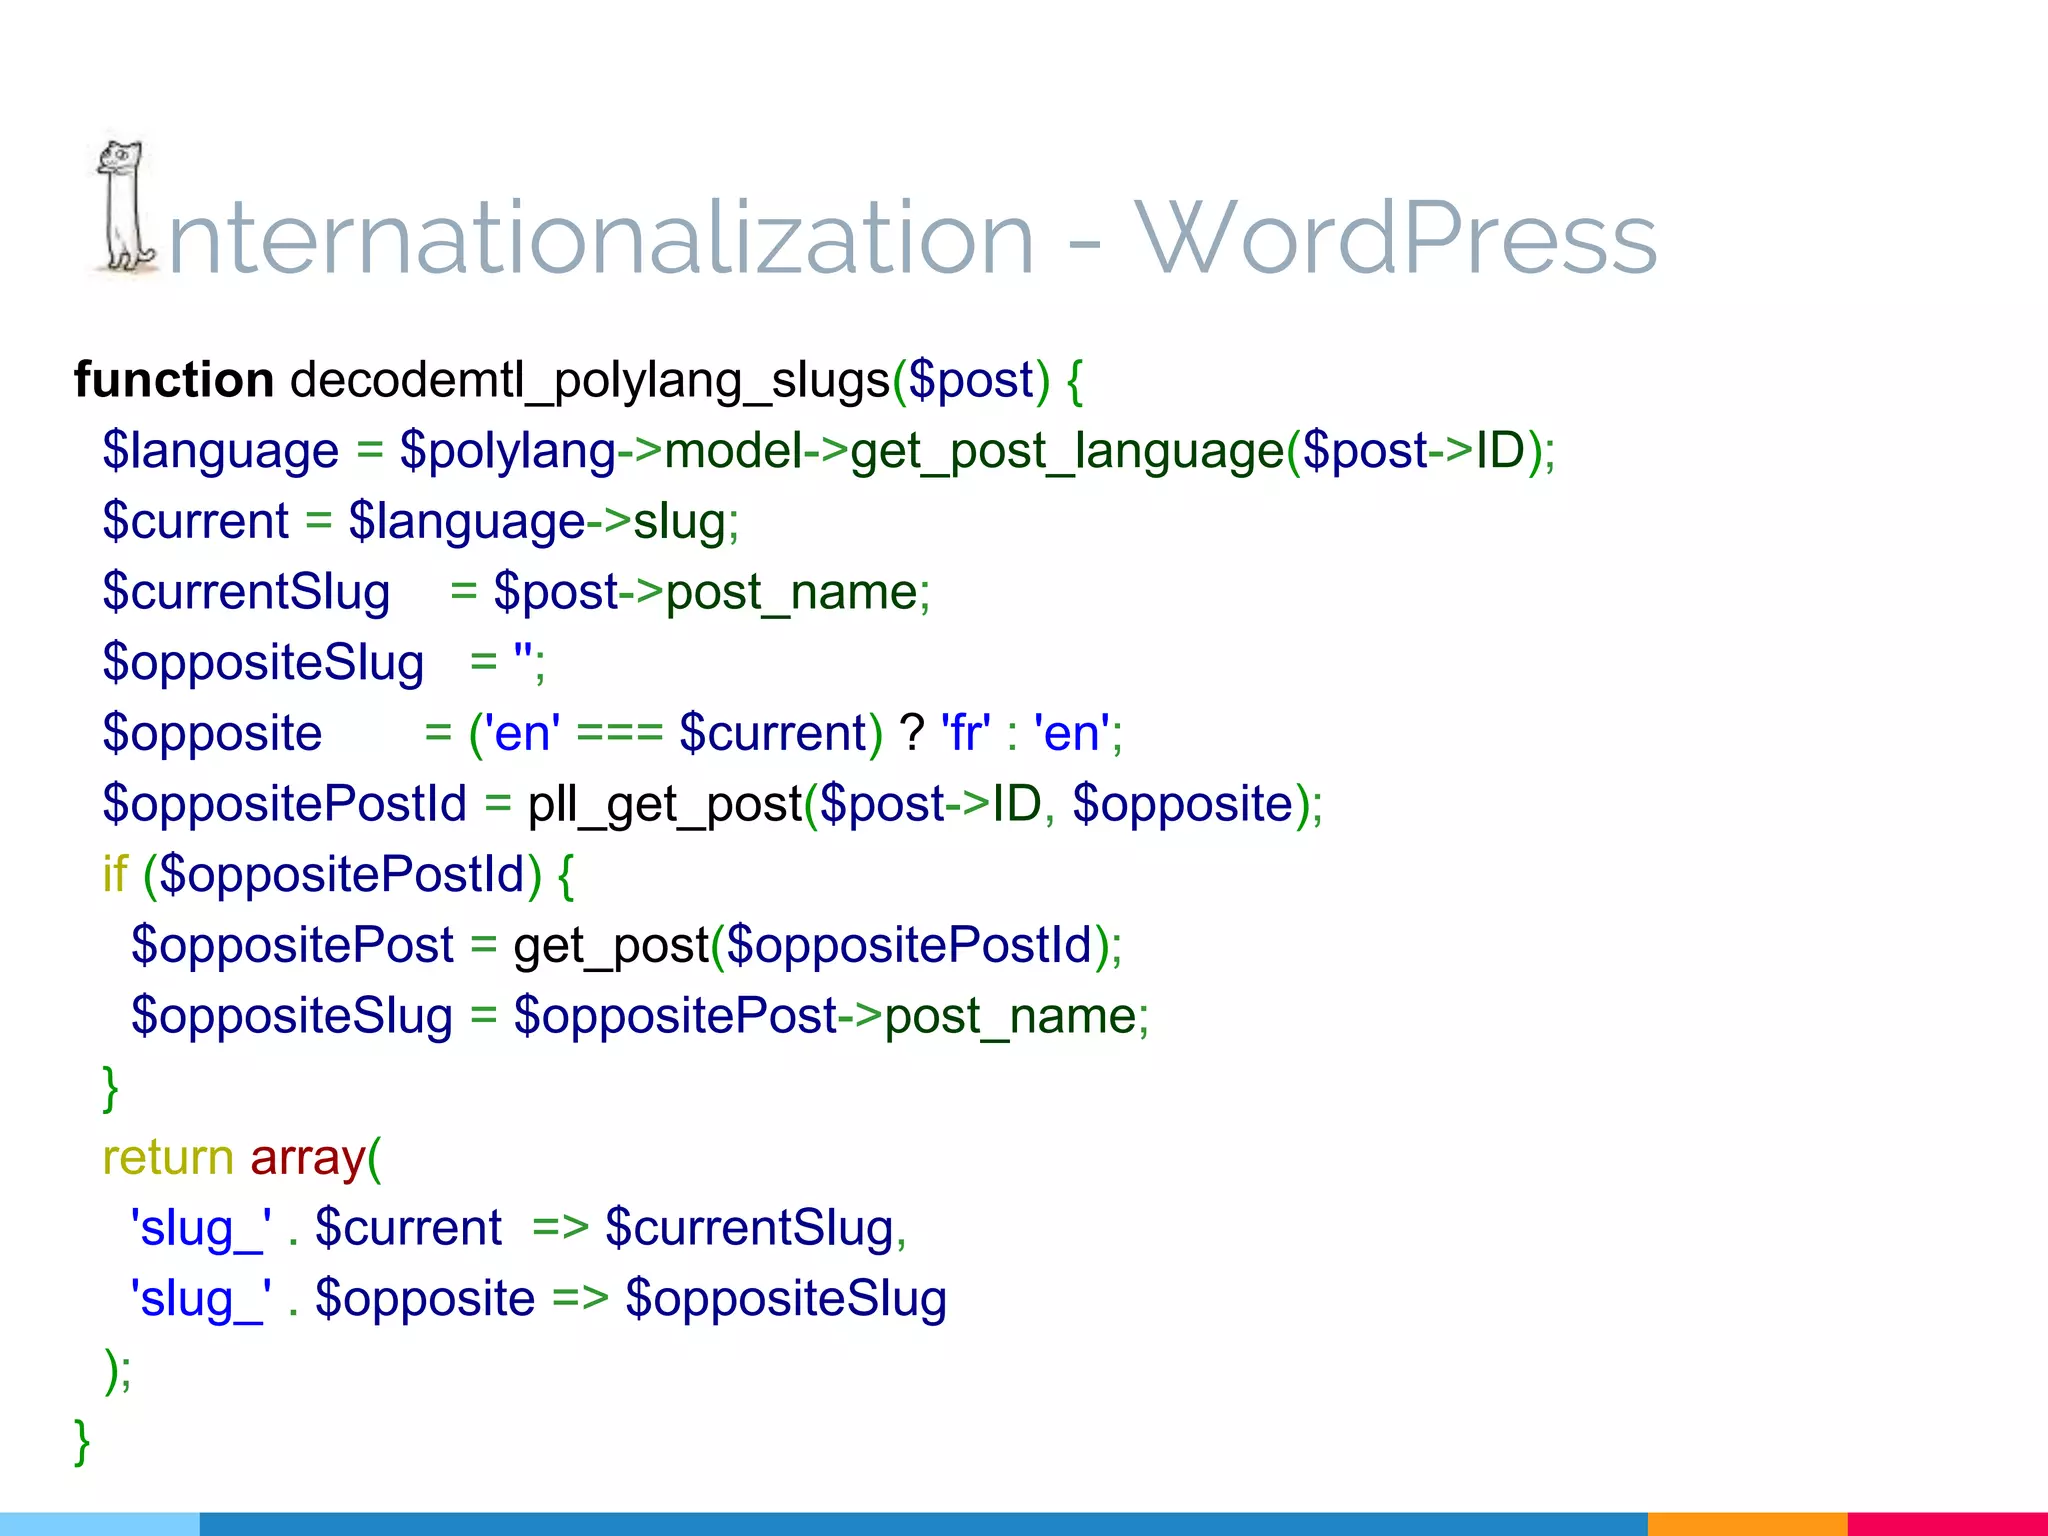Viewport: 2048px width, 1536px height.
Task: Click the line 'if ($oppositePostId) {'
Action: coord(339,876)
